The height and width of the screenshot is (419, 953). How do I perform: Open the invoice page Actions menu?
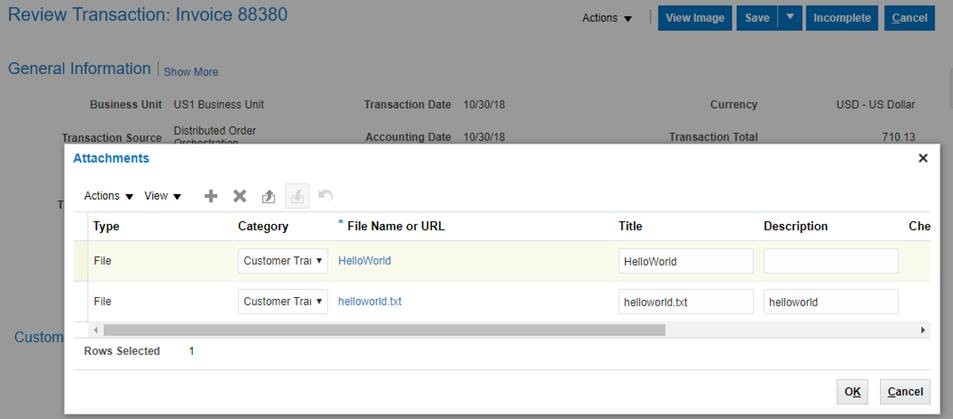(x=607, y=18)
